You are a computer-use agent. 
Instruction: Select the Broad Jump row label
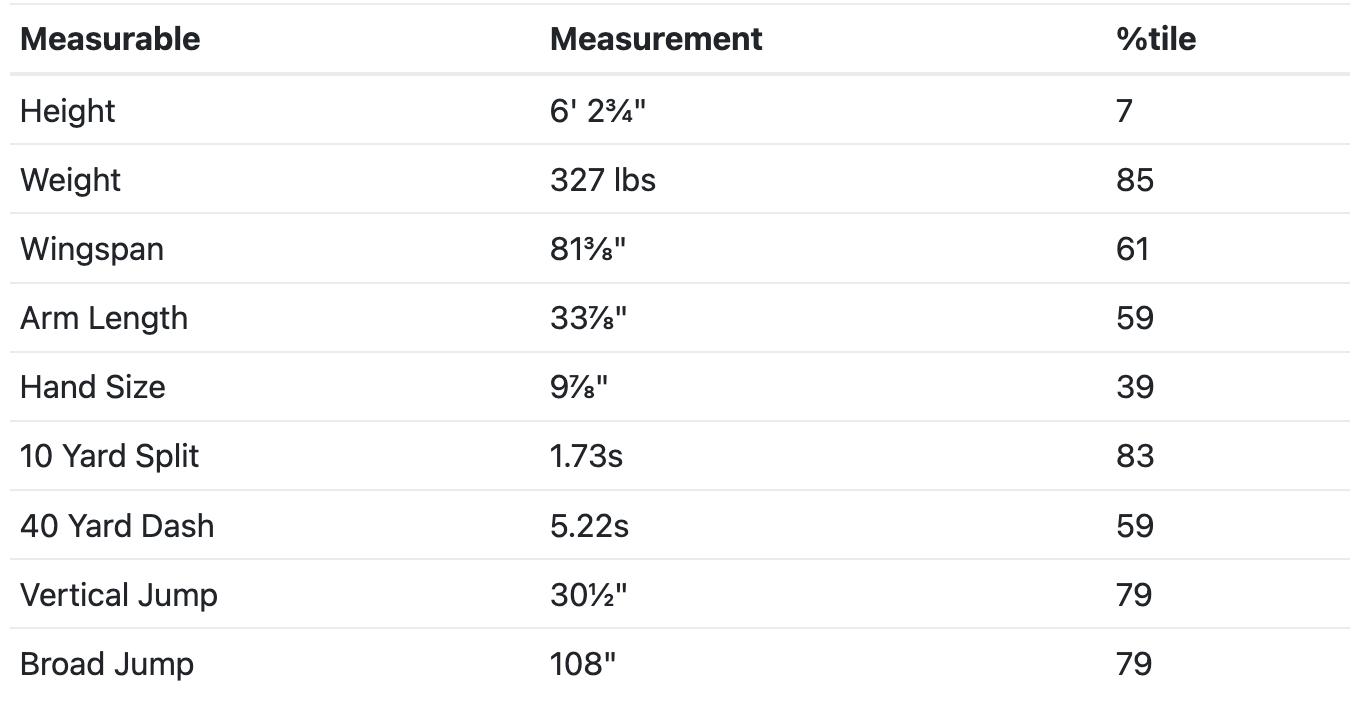pos(107,664)
